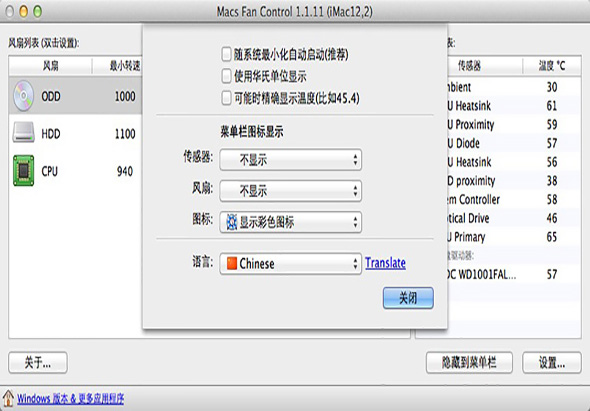Viewport: 590px width, 411px height.
Task: Click the China flag icon in language menu
Action: (232, 263)
